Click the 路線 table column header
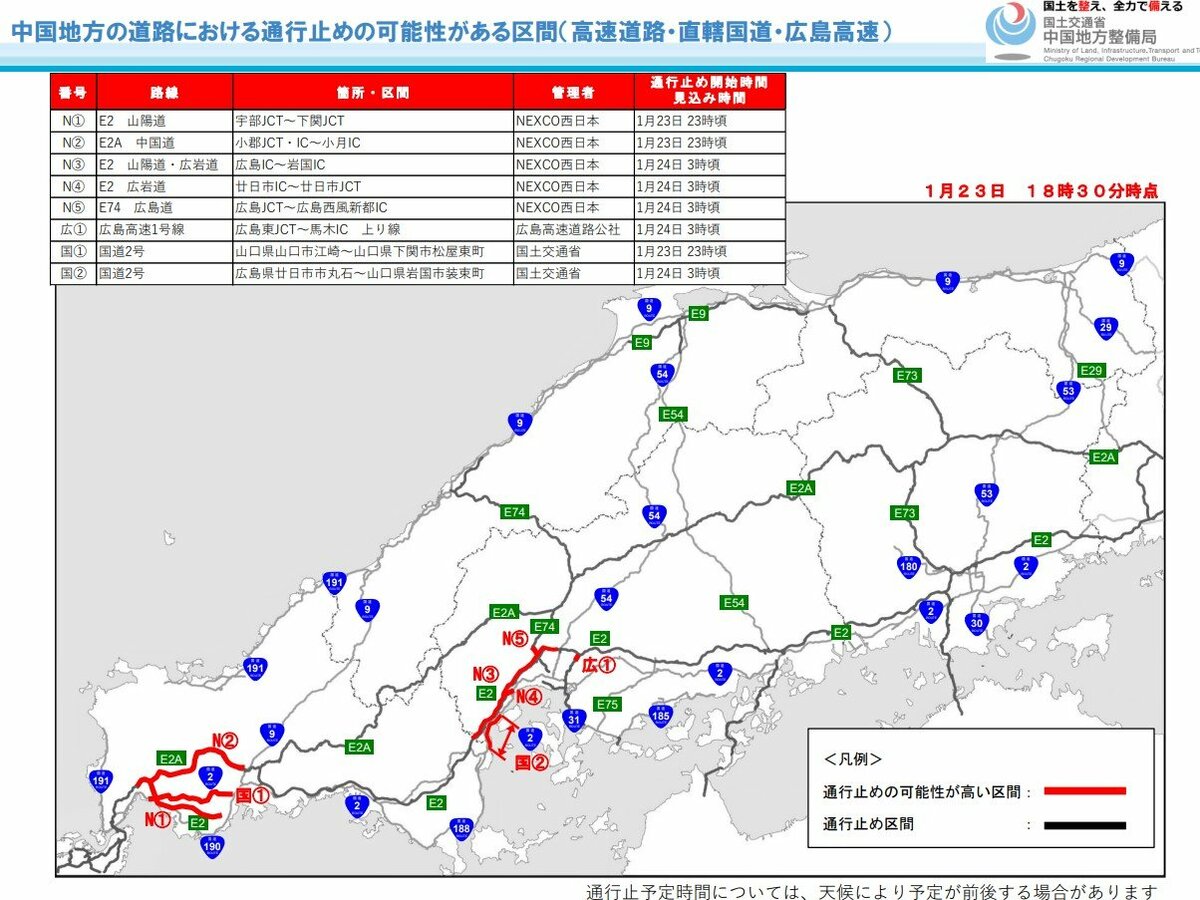 (x=164, y=92)
